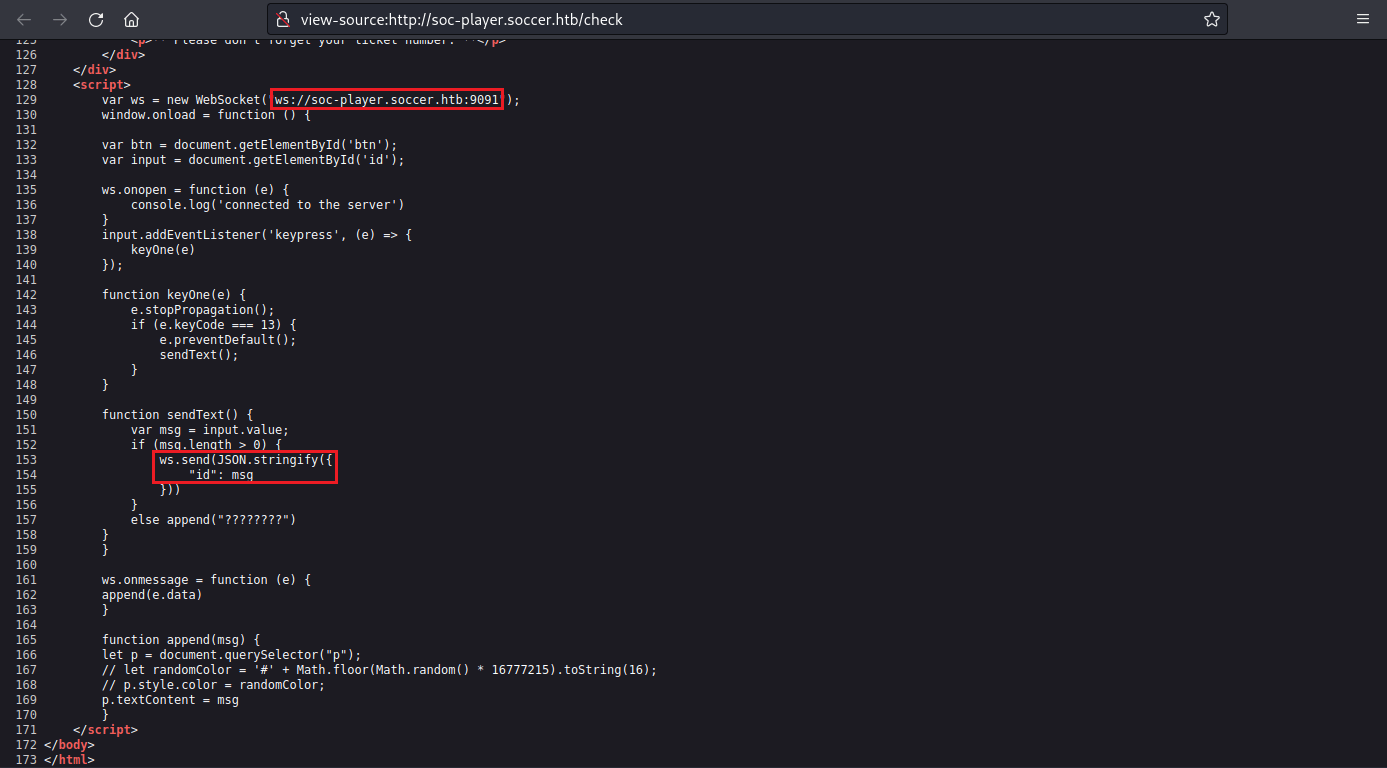Click the else append("????????") line
This screenshot has height=768, width=1387.
pos(214,520)
